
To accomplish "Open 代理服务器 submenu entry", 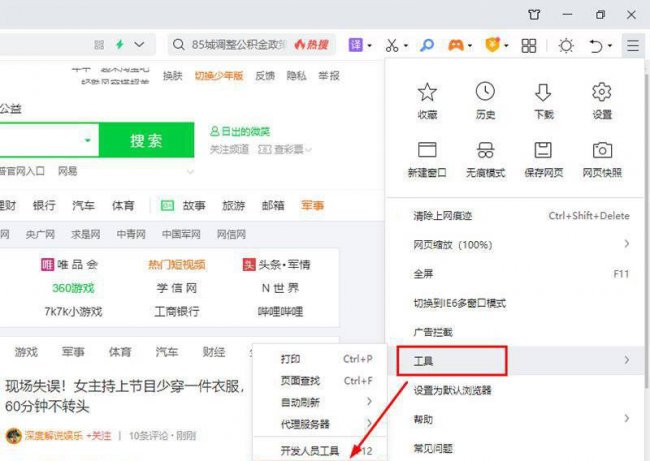I will pyautogui.click(x=320, y=424).
